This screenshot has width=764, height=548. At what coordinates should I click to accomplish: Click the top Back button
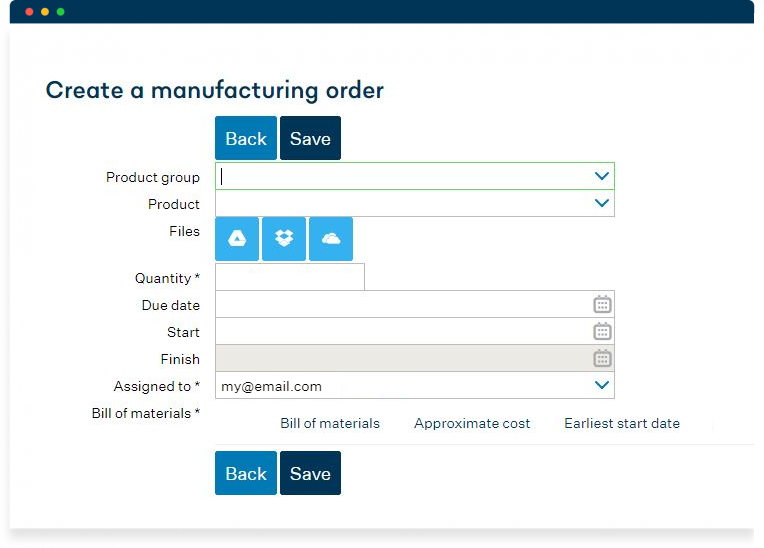click(246, 138)
